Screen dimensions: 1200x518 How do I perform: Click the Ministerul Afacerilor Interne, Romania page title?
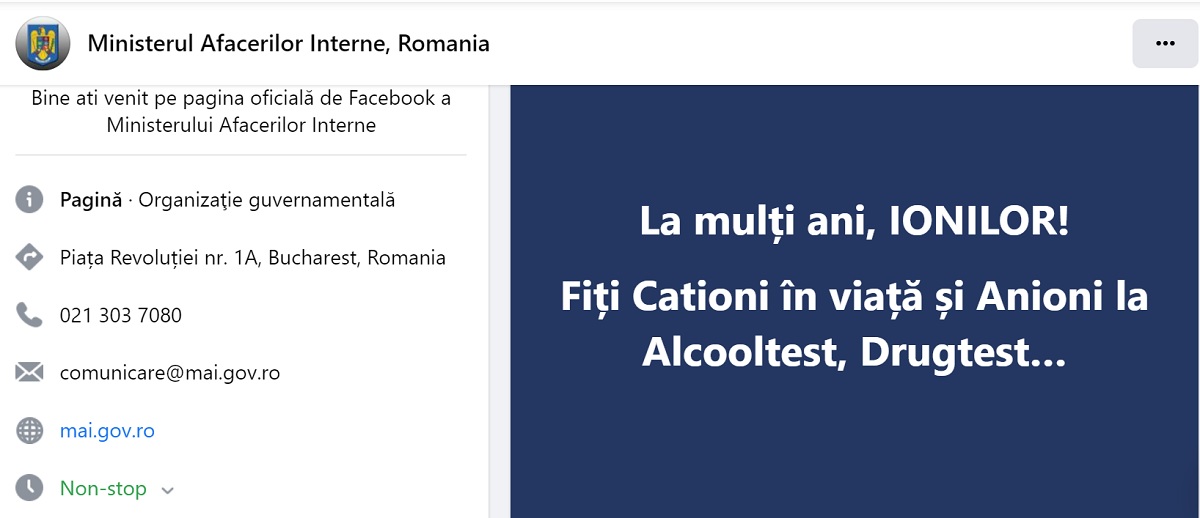289,43
